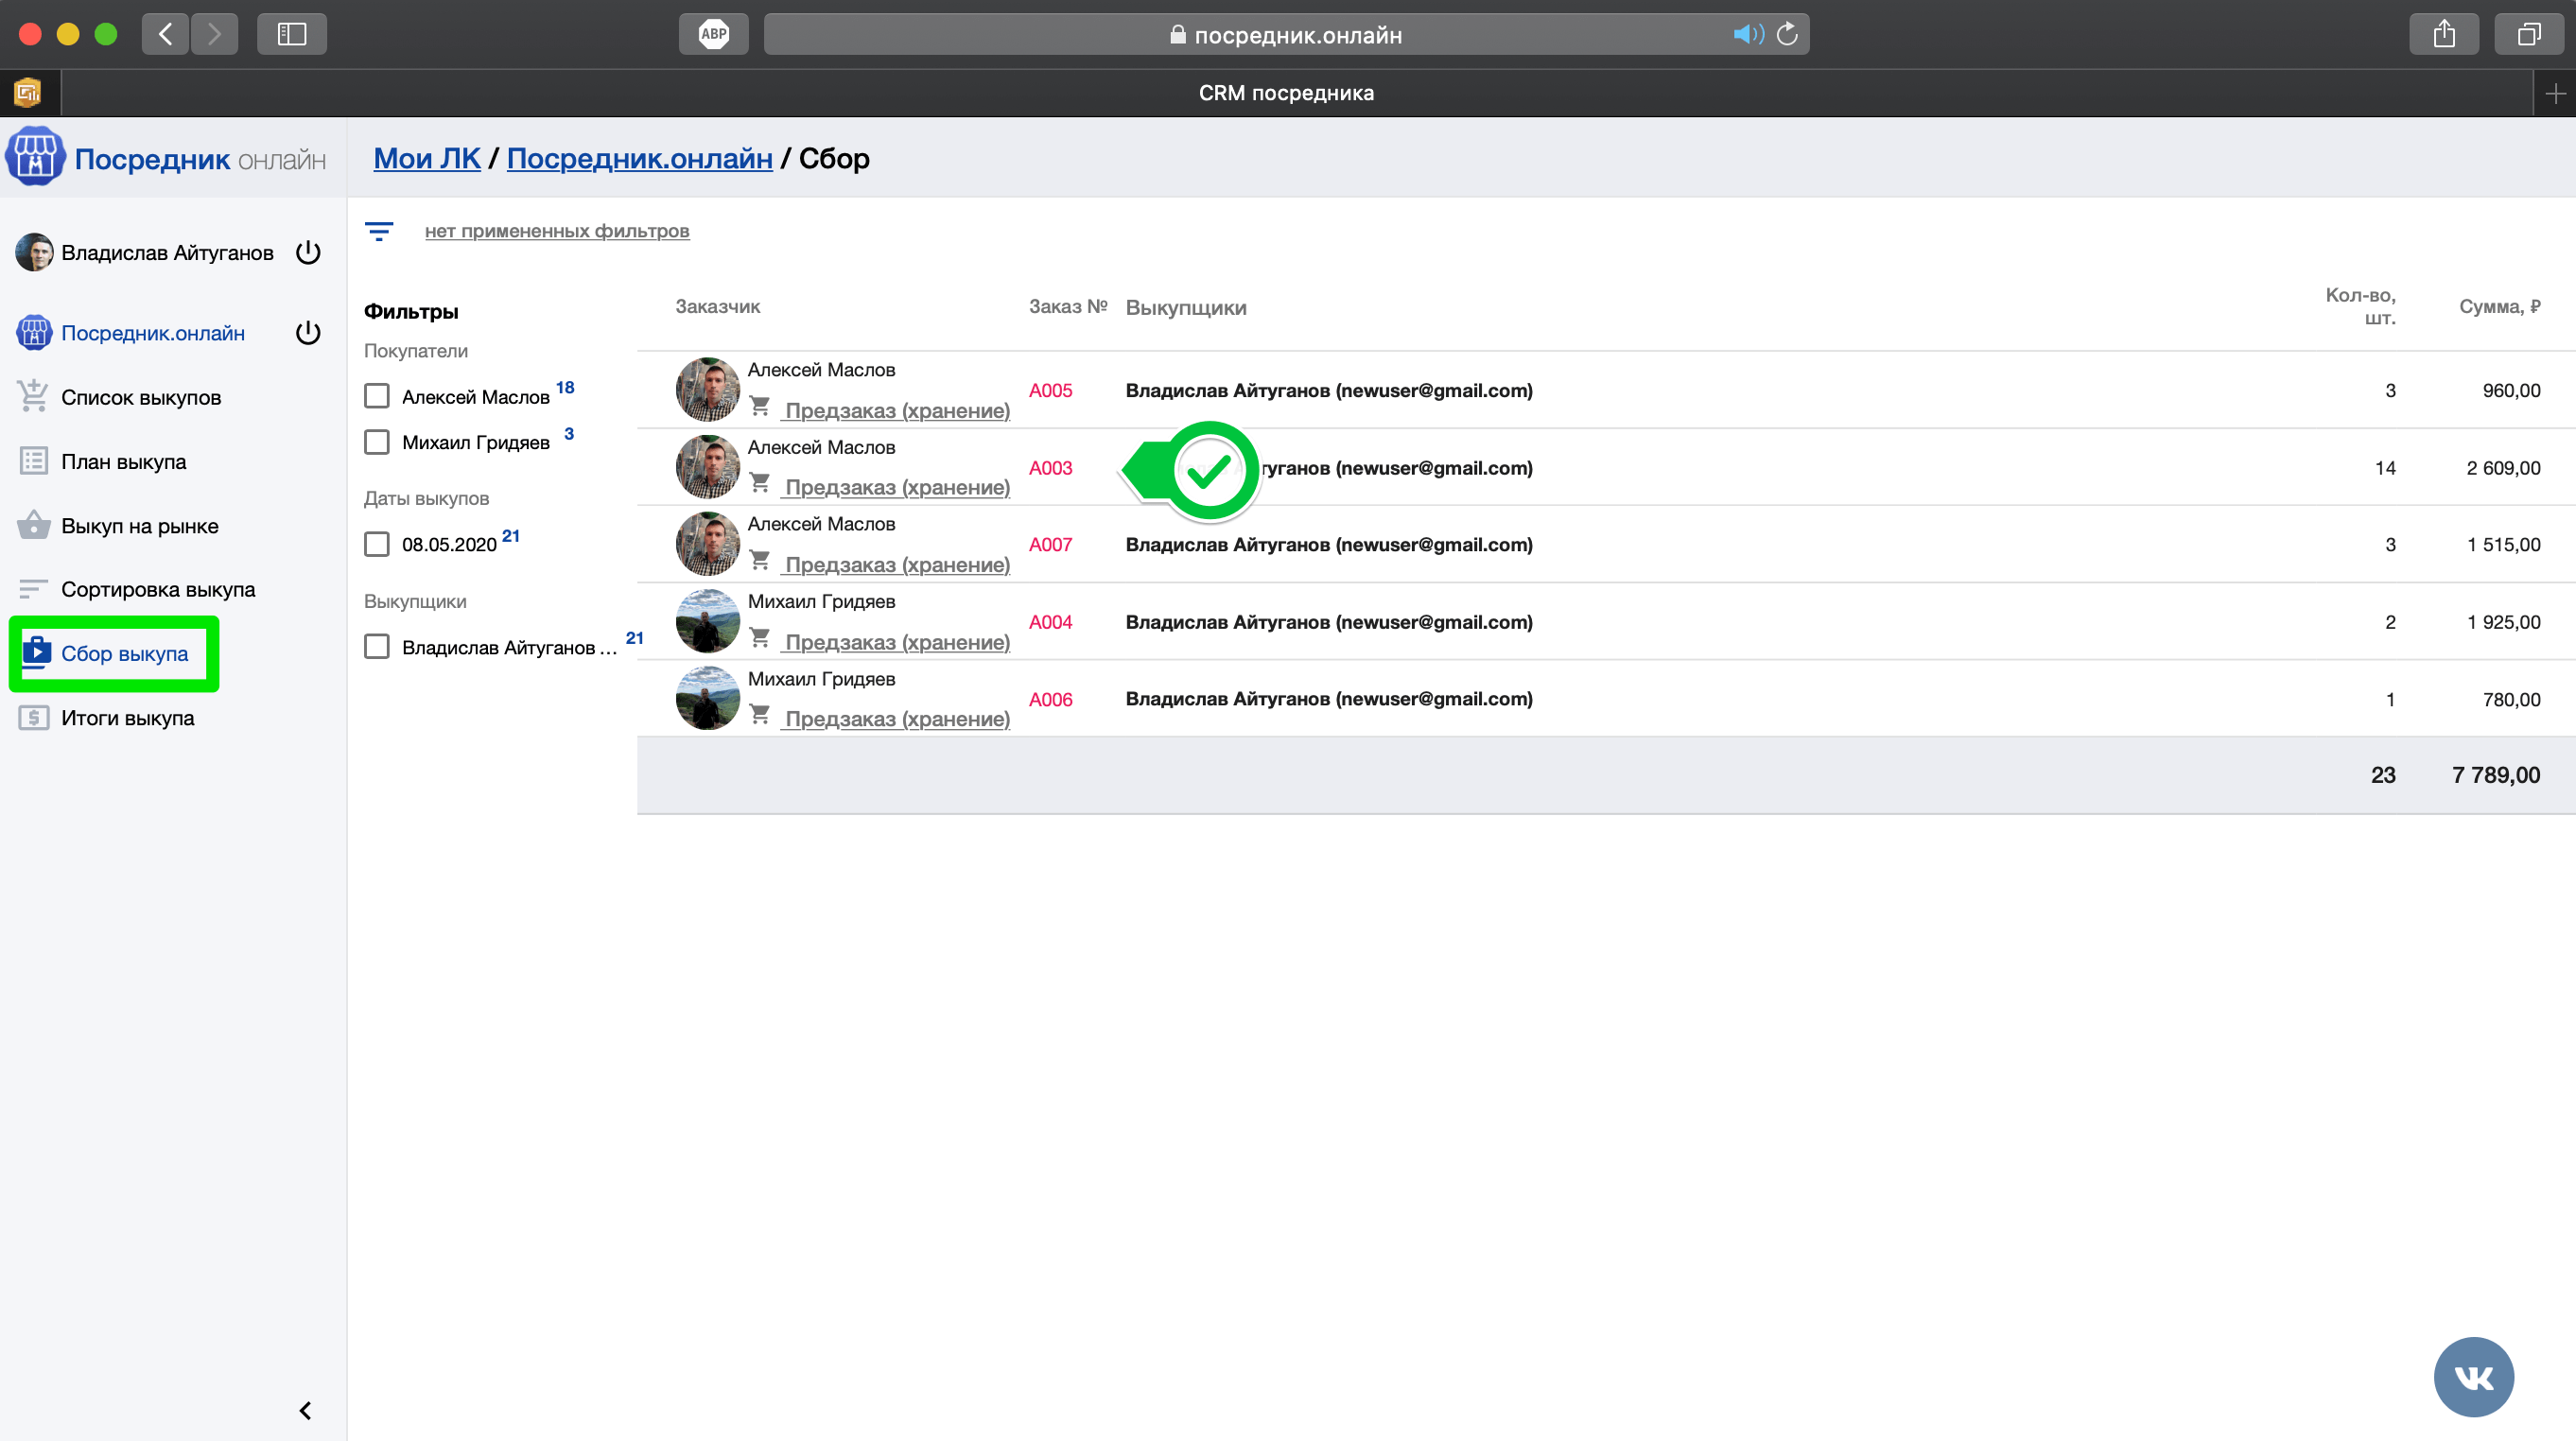
Task: Check the Владислав Айтуганов выкупщик filter
Action: point(377,647)
